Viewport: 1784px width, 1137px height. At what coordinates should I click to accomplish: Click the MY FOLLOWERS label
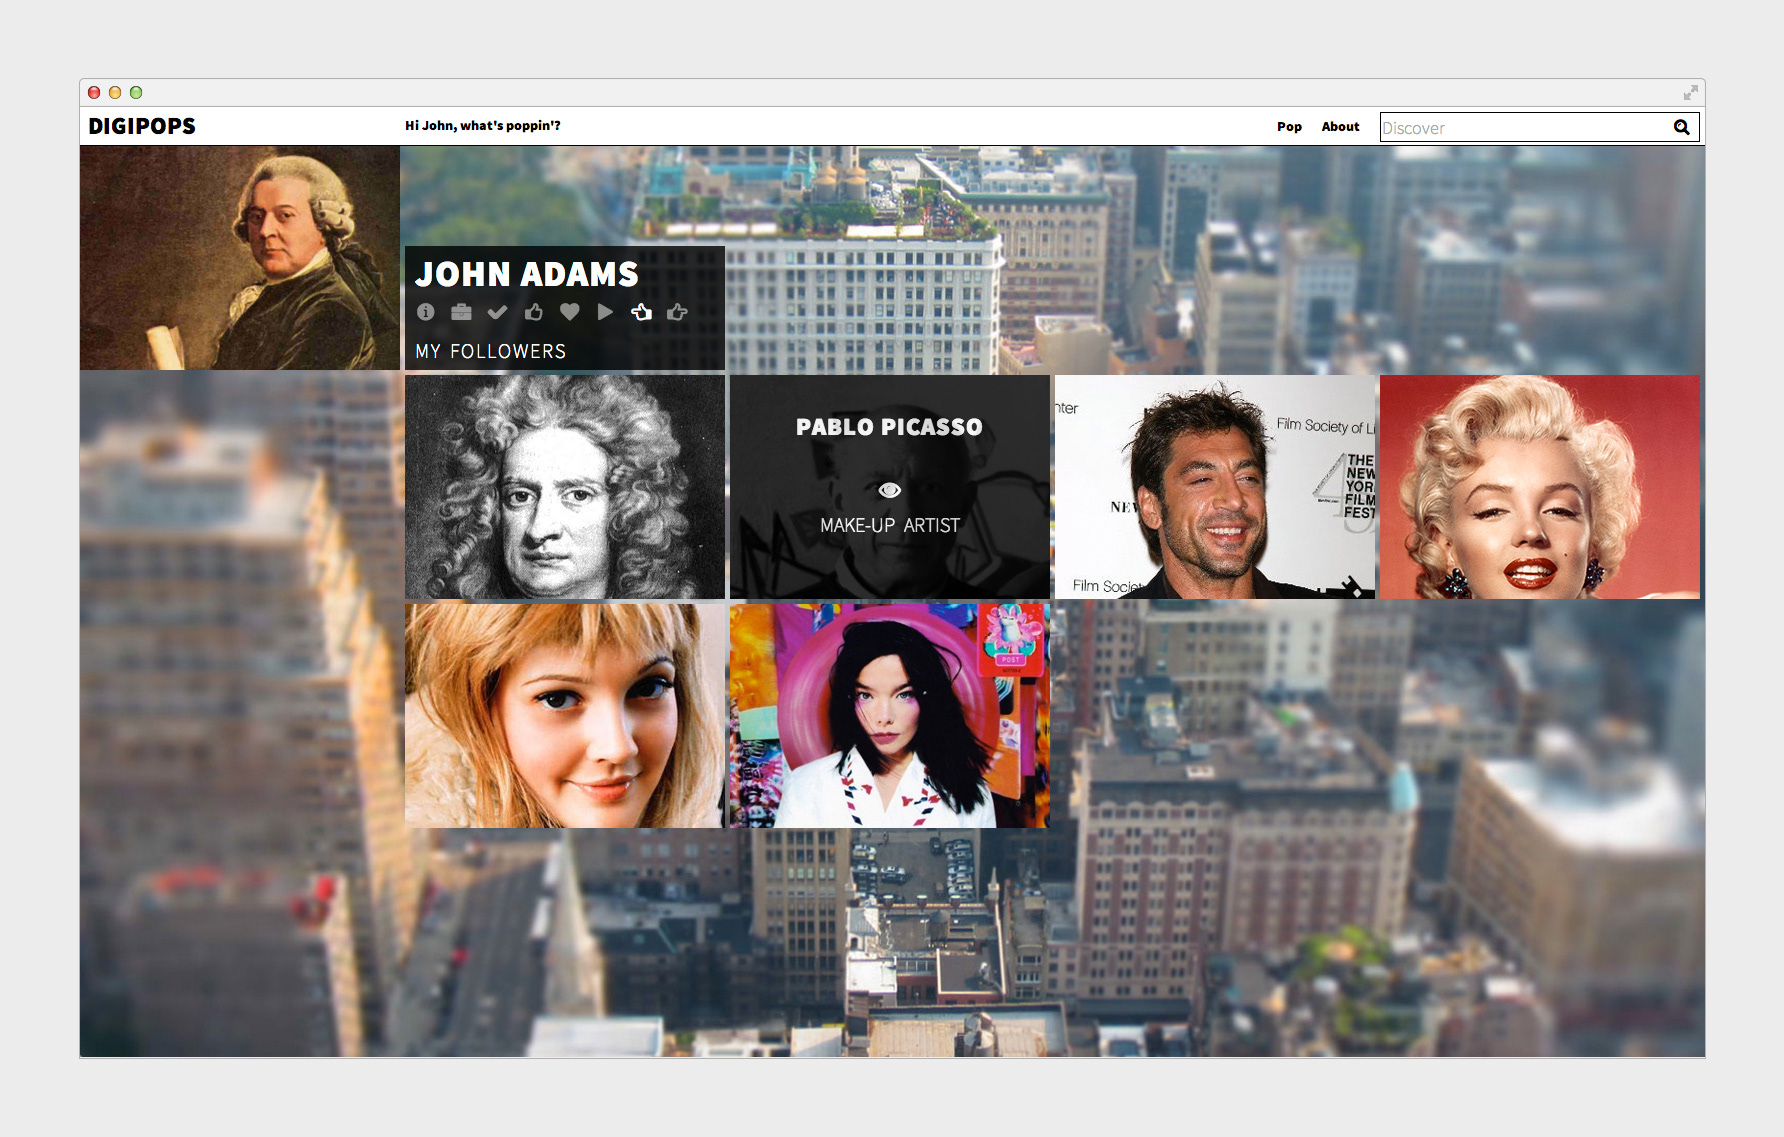tap(491, 351)
